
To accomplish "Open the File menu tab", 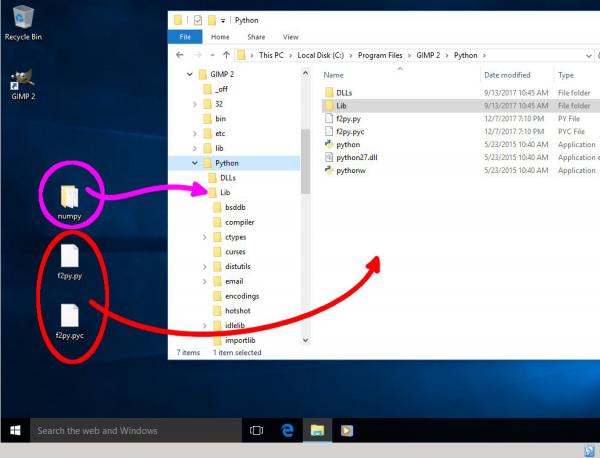I will (185, 37).
